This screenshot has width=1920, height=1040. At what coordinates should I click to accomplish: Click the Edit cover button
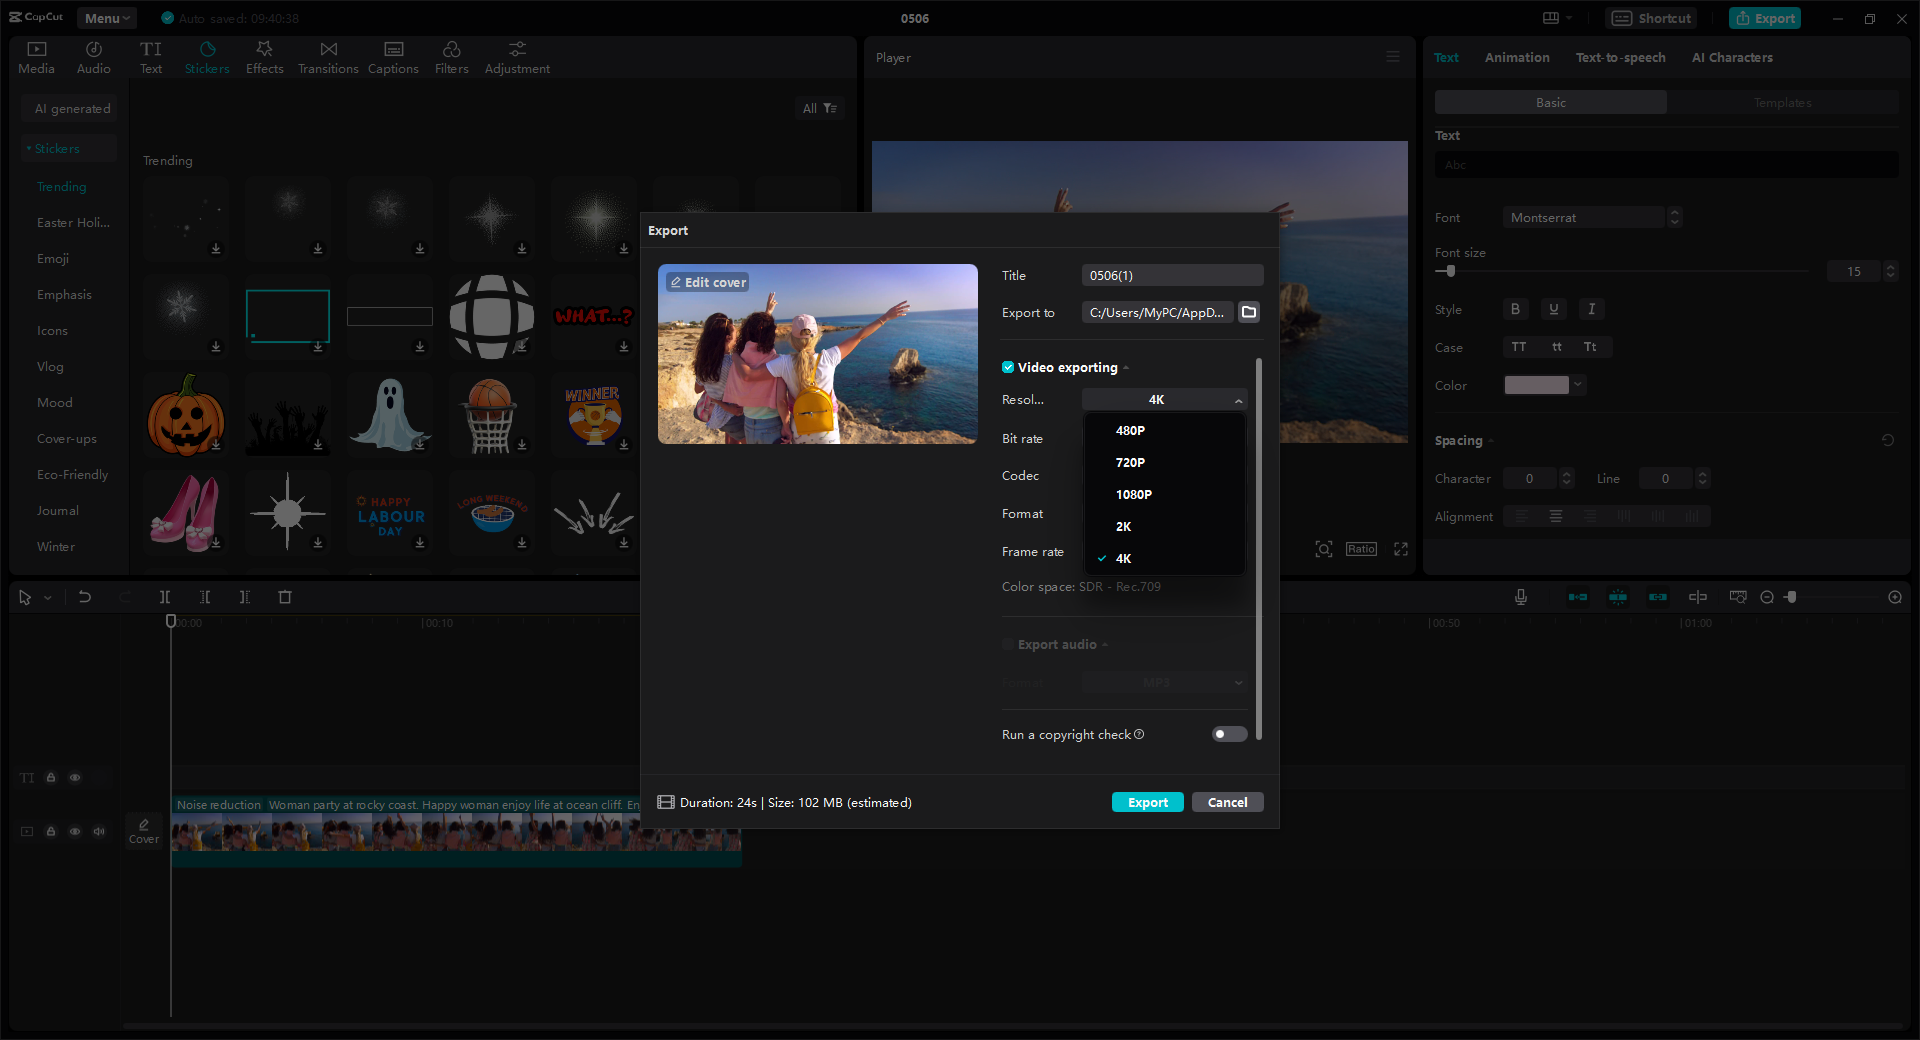click(x=707, y=282)
